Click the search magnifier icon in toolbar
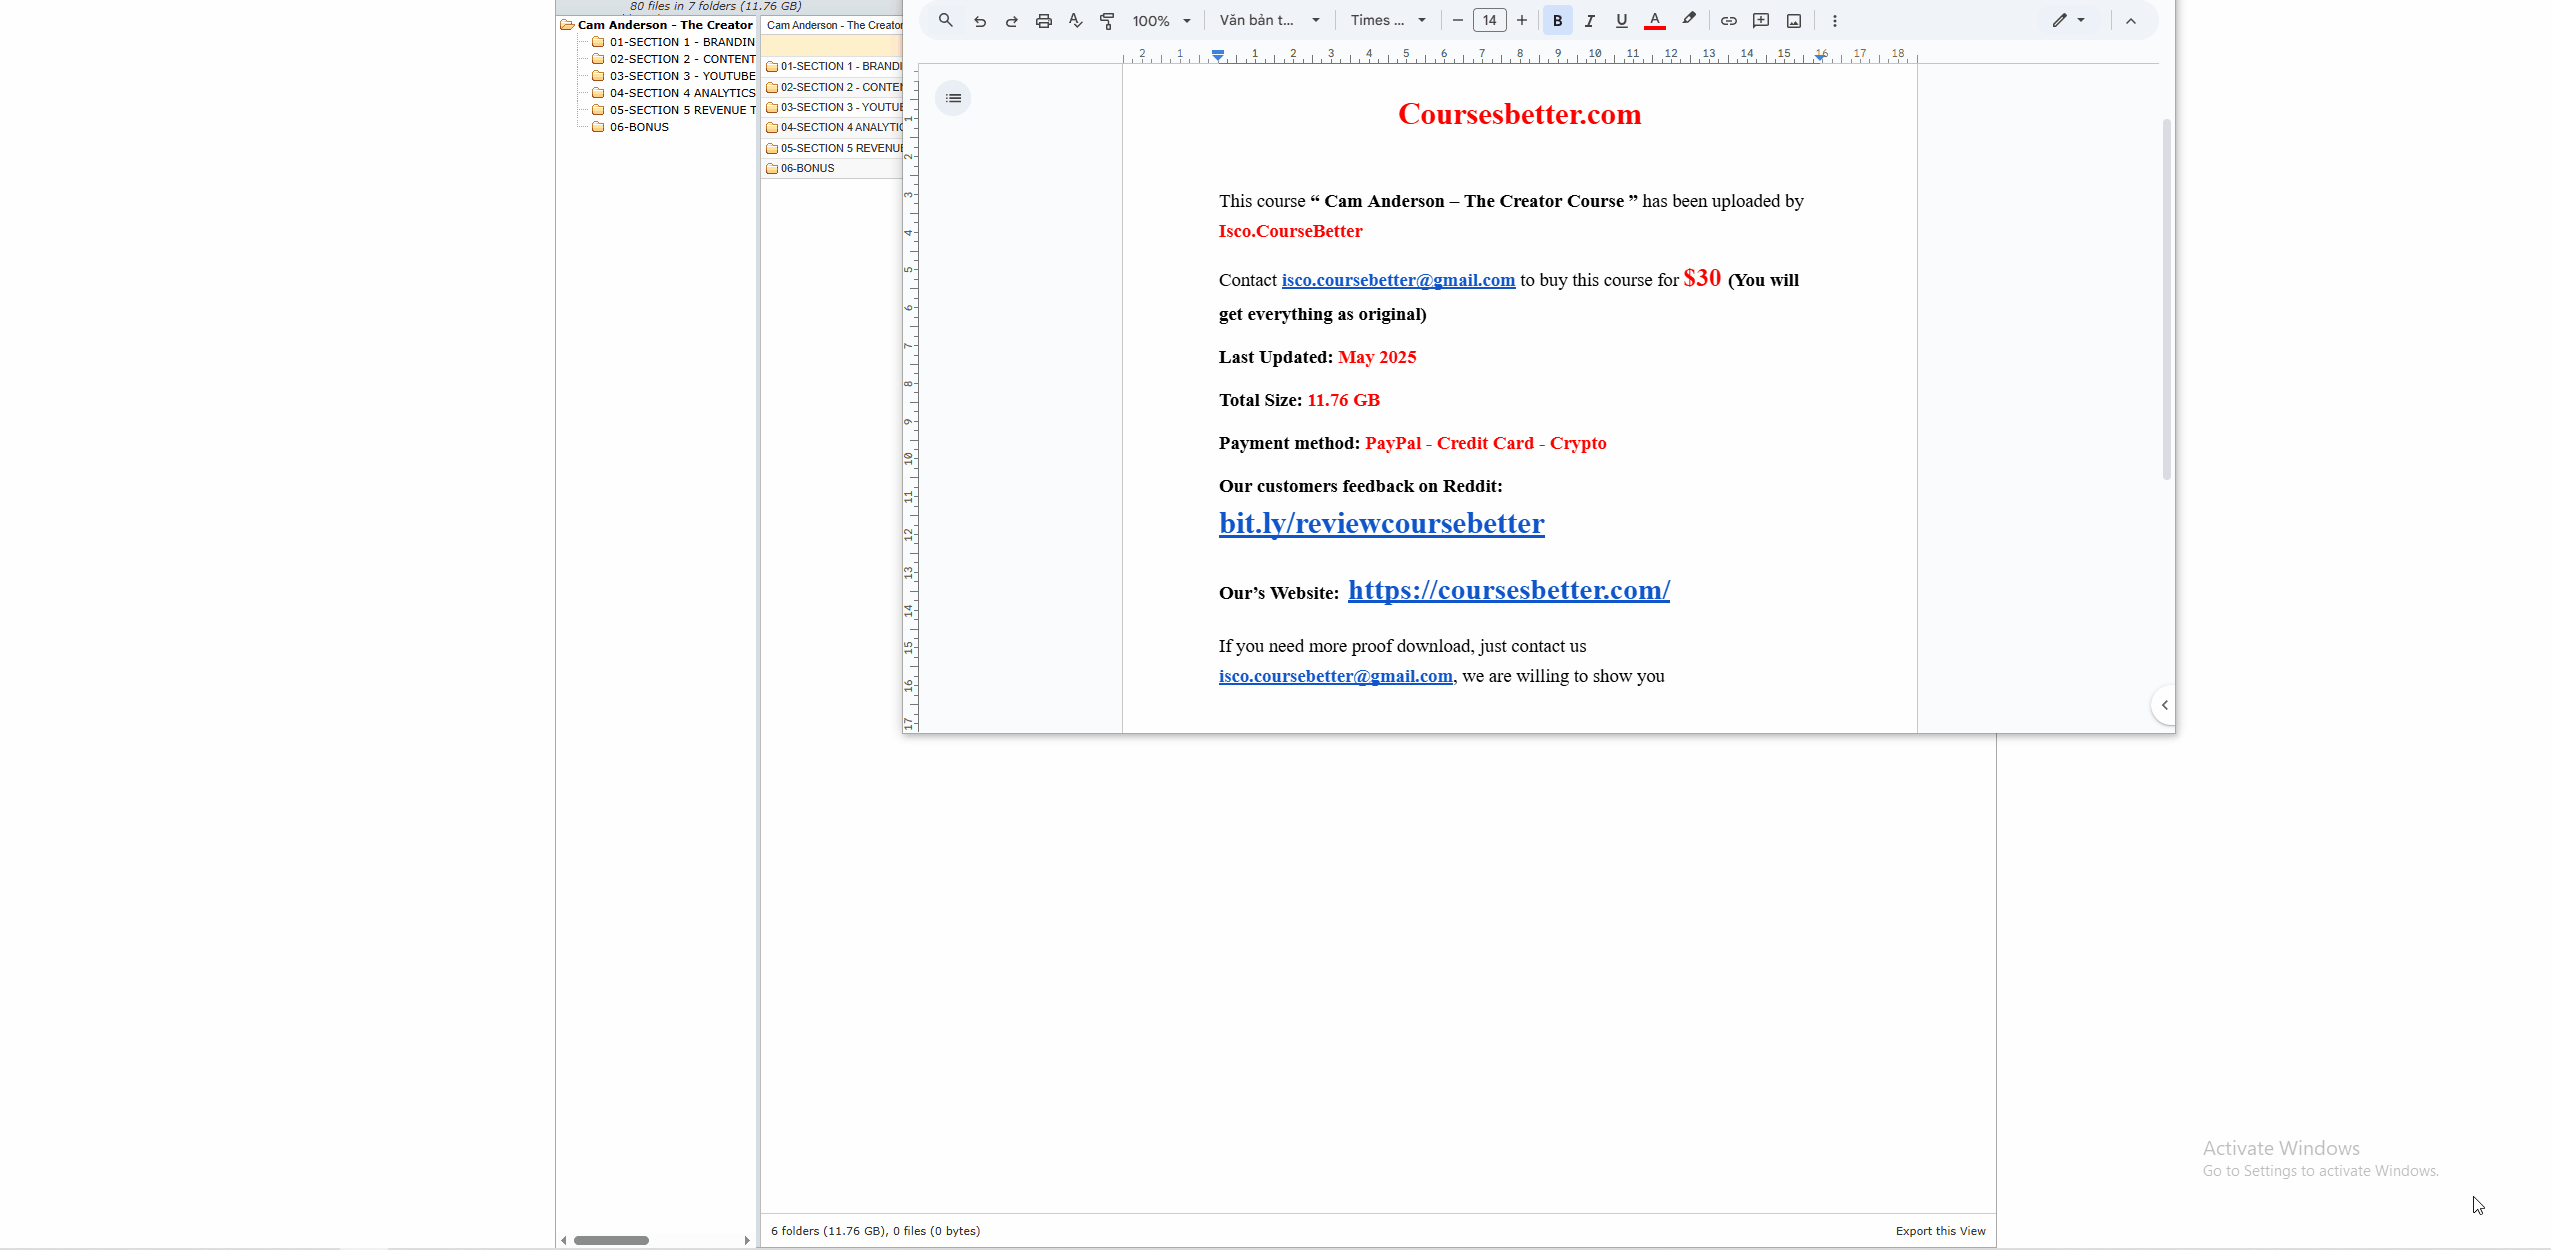Screen dimensions: 2551x1250 [x=945, y=20]
